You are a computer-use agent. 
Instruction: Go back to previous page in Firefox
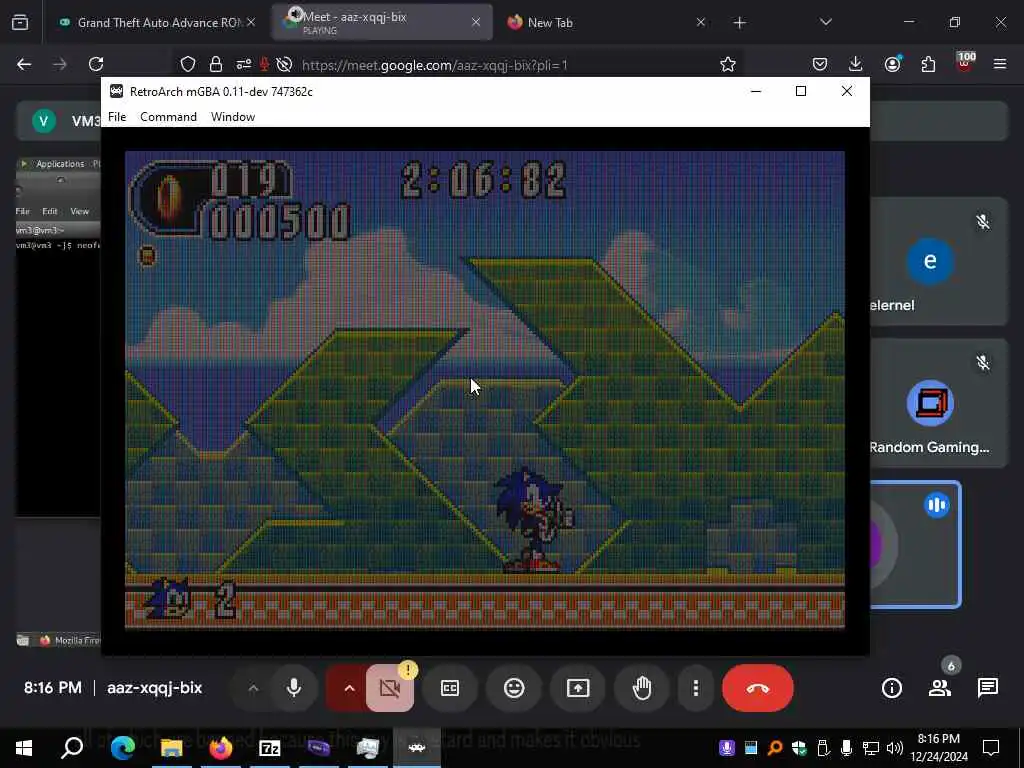(x=24, y=64)
